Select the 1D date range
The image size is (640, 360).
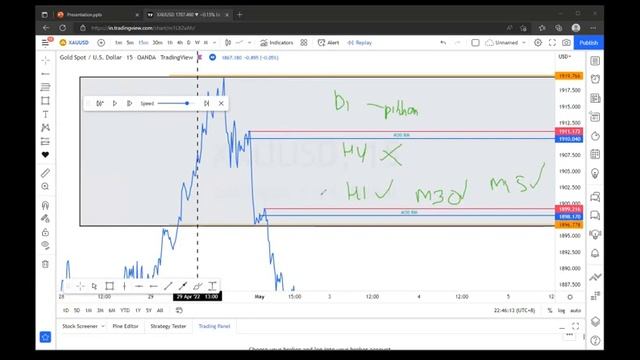pos(66,311)
